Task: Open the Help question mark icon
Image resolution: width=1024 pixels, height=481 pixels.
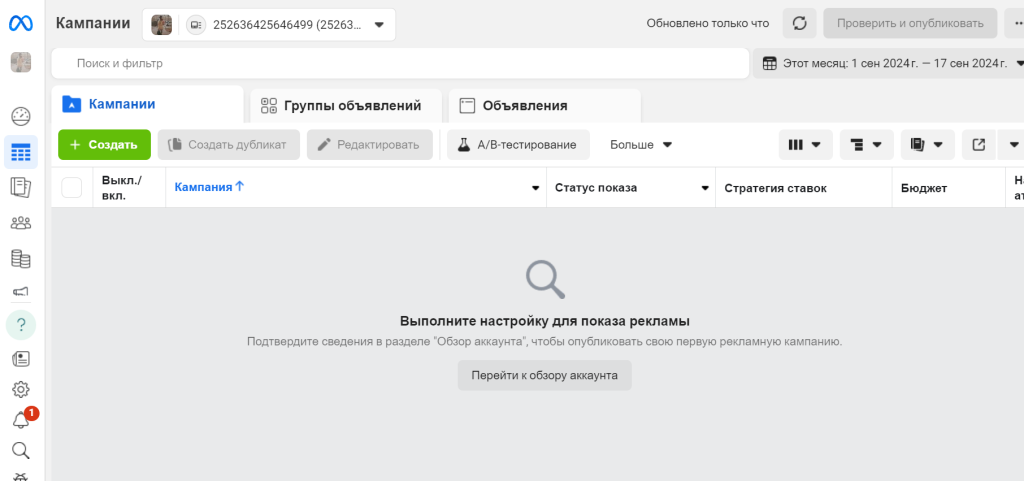Action: [21, 325]
